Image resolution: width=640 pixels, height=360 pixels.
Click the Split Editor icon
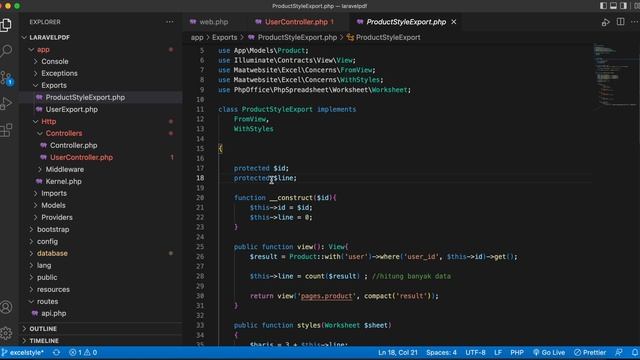coord(620,22)
